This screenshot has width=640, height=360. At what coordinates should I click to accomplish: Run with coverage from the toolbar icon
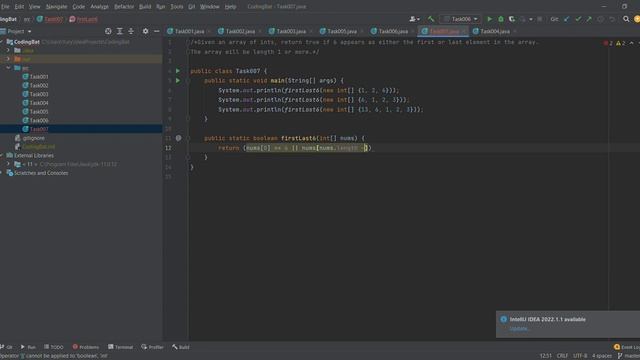click(x=511, y=19)
